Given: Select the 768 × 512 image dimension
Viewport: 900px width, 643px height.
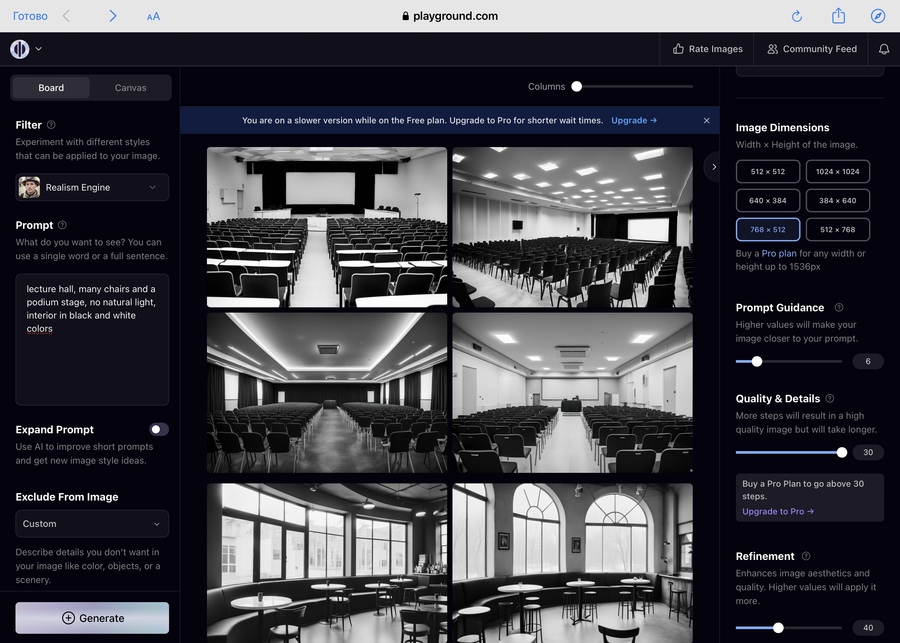Looking at the screenshot, I should [768, 230].
